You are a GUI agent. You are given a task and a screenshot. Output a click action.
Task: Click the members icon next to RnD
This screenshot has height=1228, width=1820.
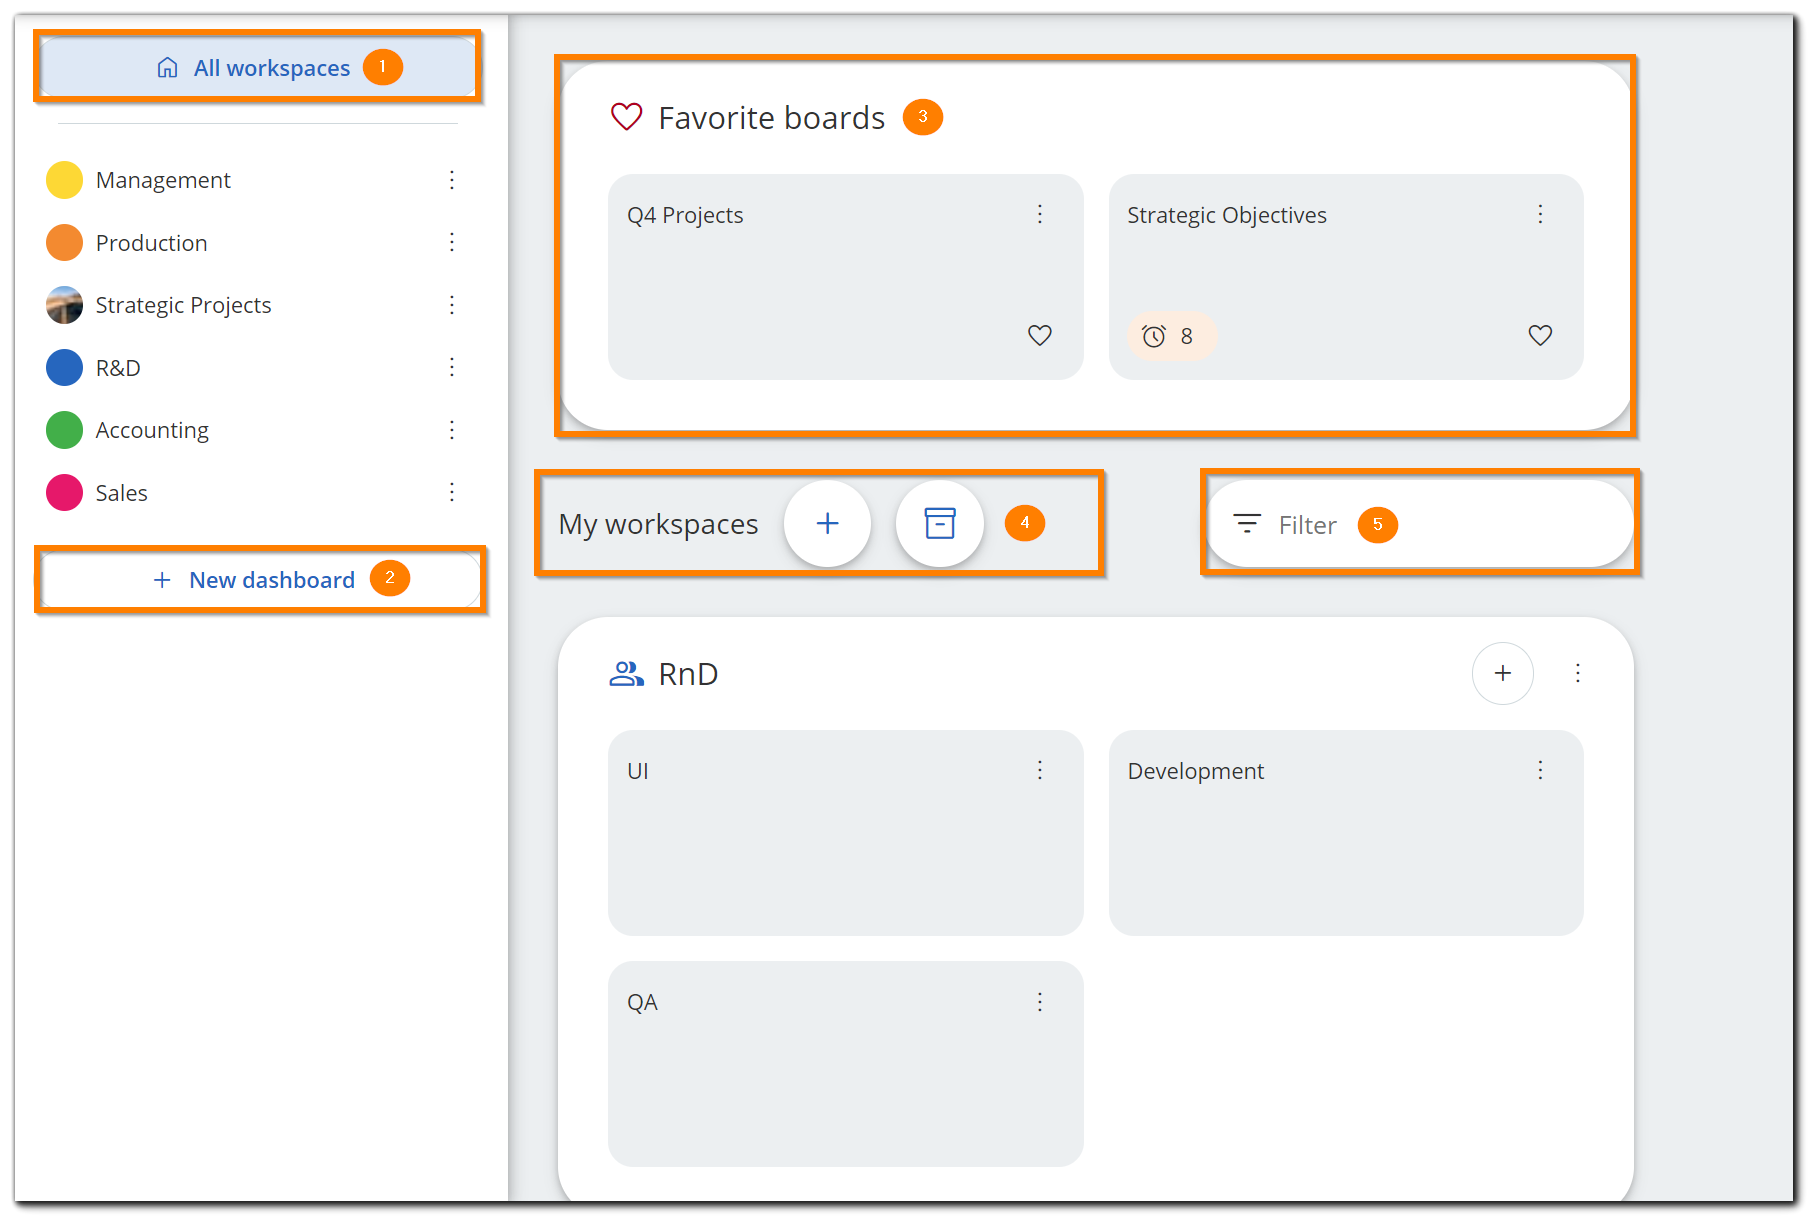click(x=626, y=674)
